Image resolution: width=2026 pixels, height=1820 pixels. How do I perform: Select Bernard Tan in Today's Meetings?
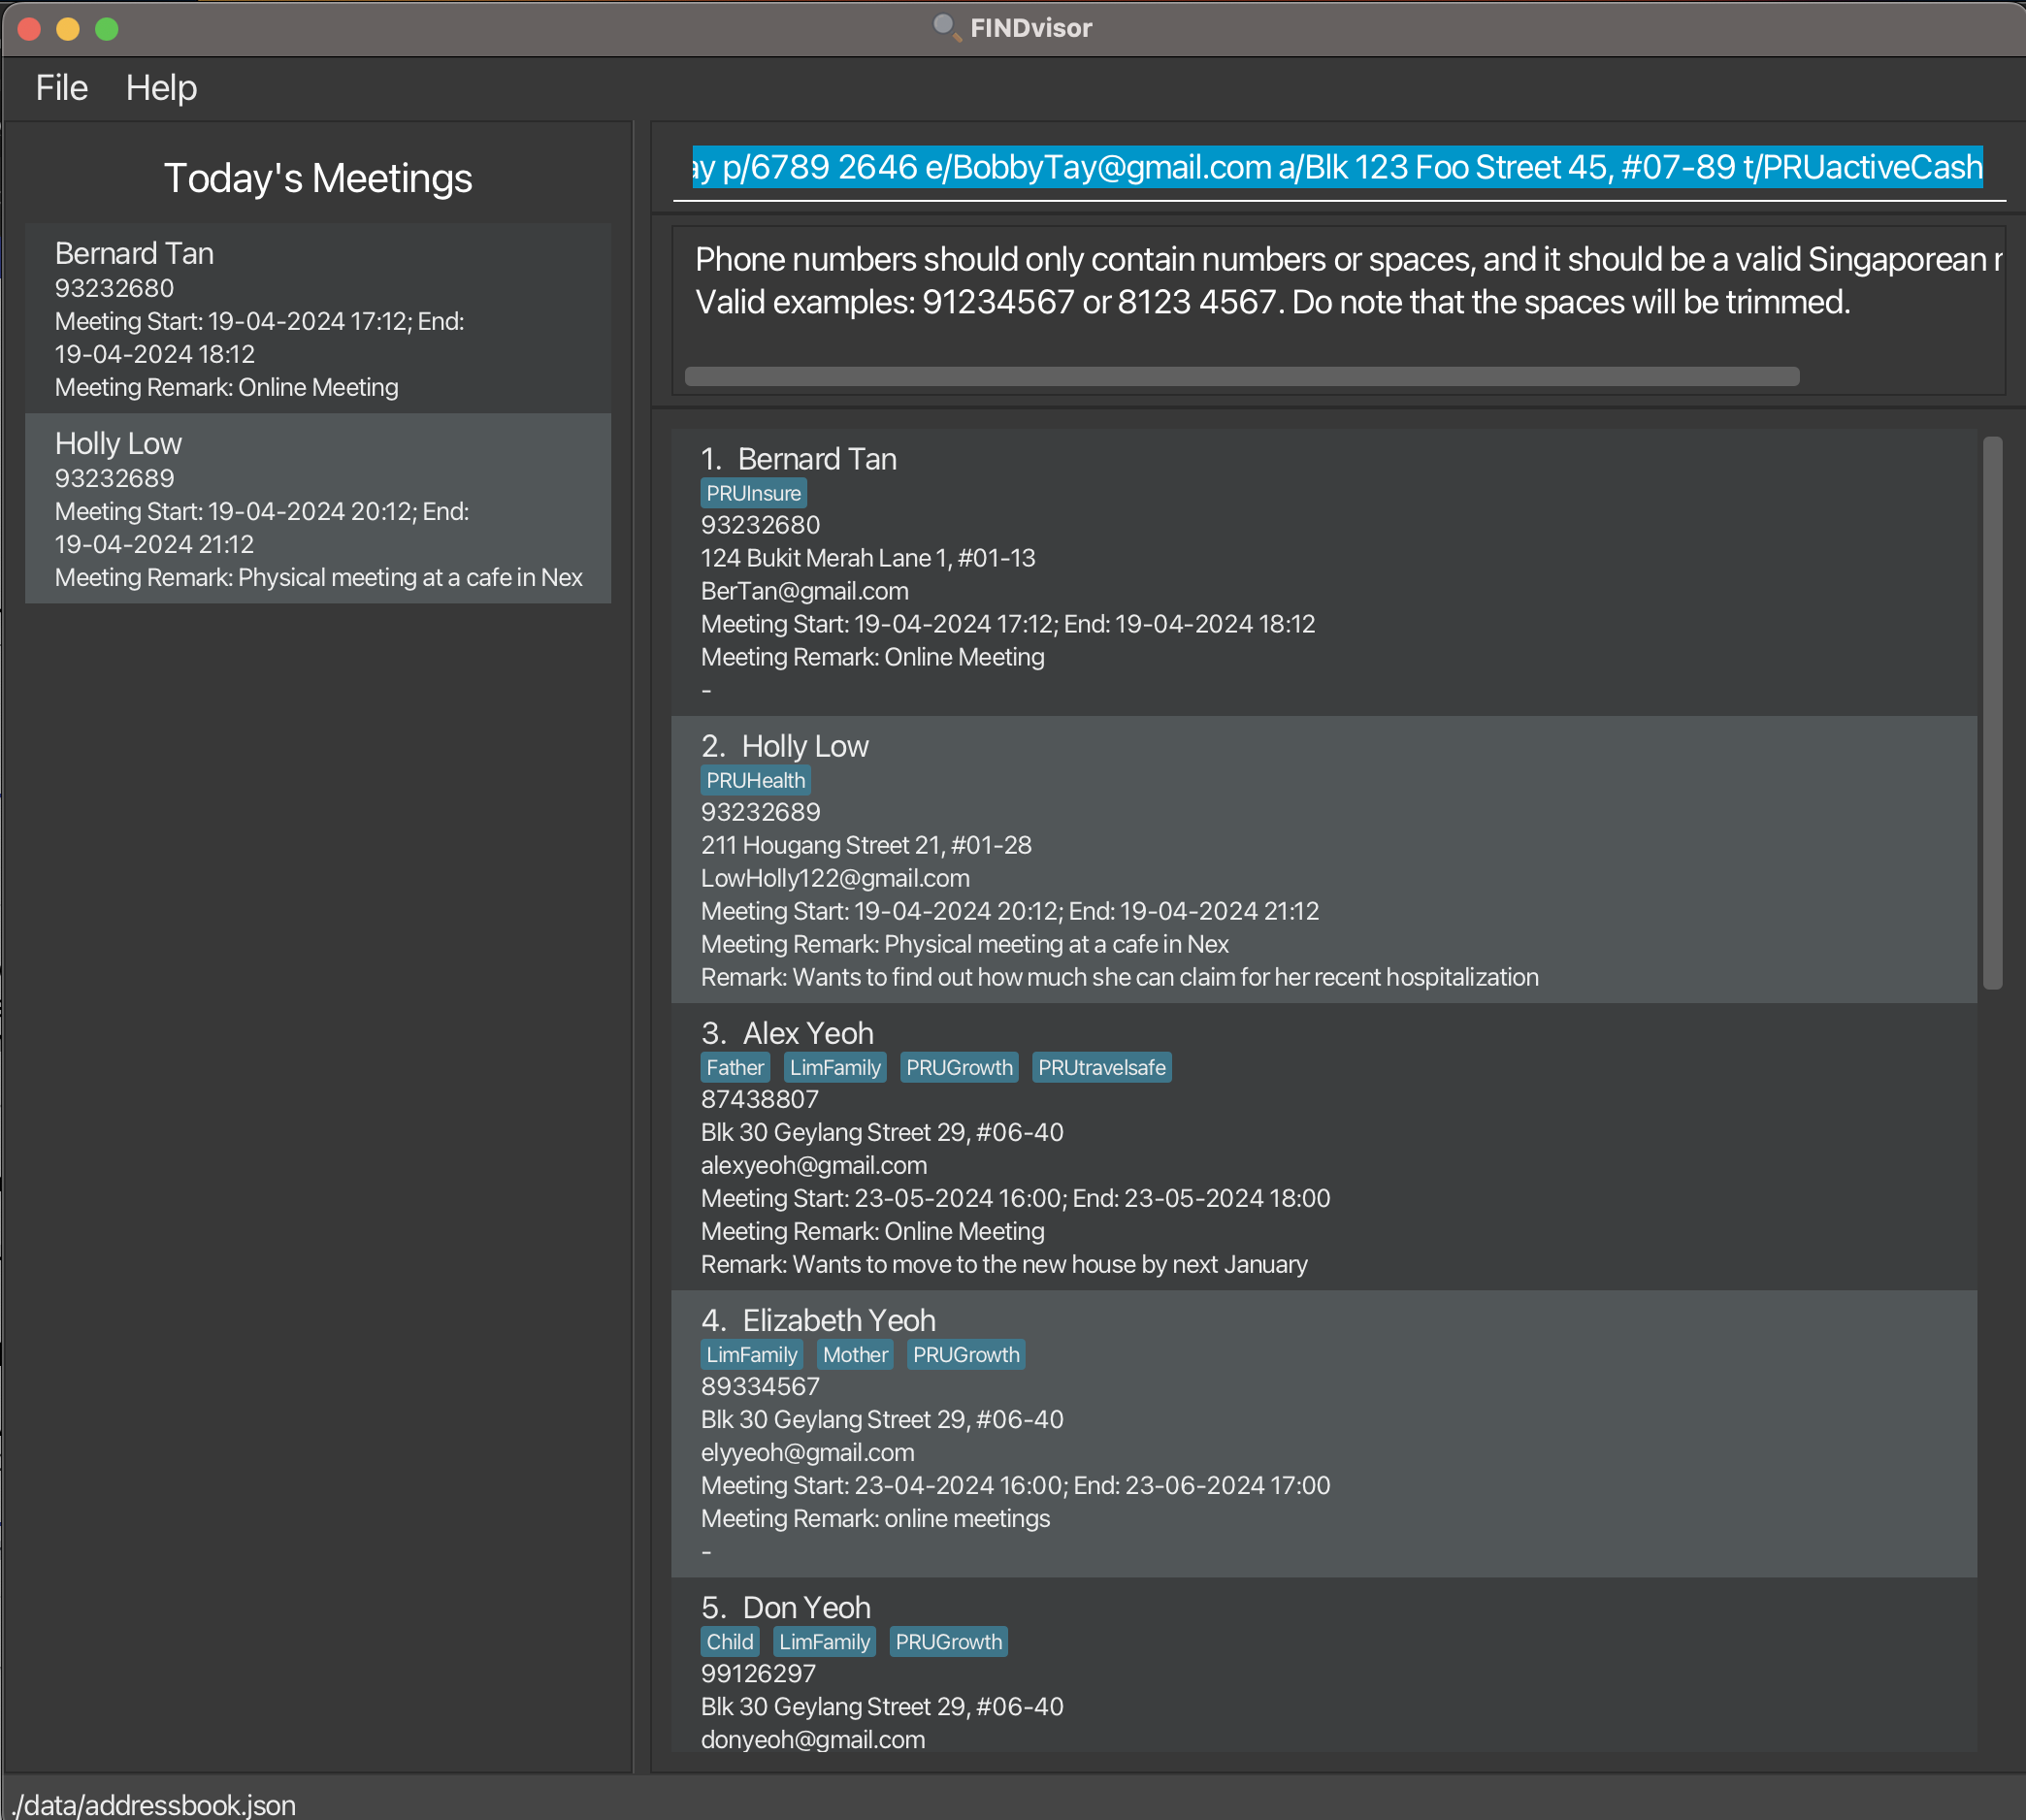(317, 318)
